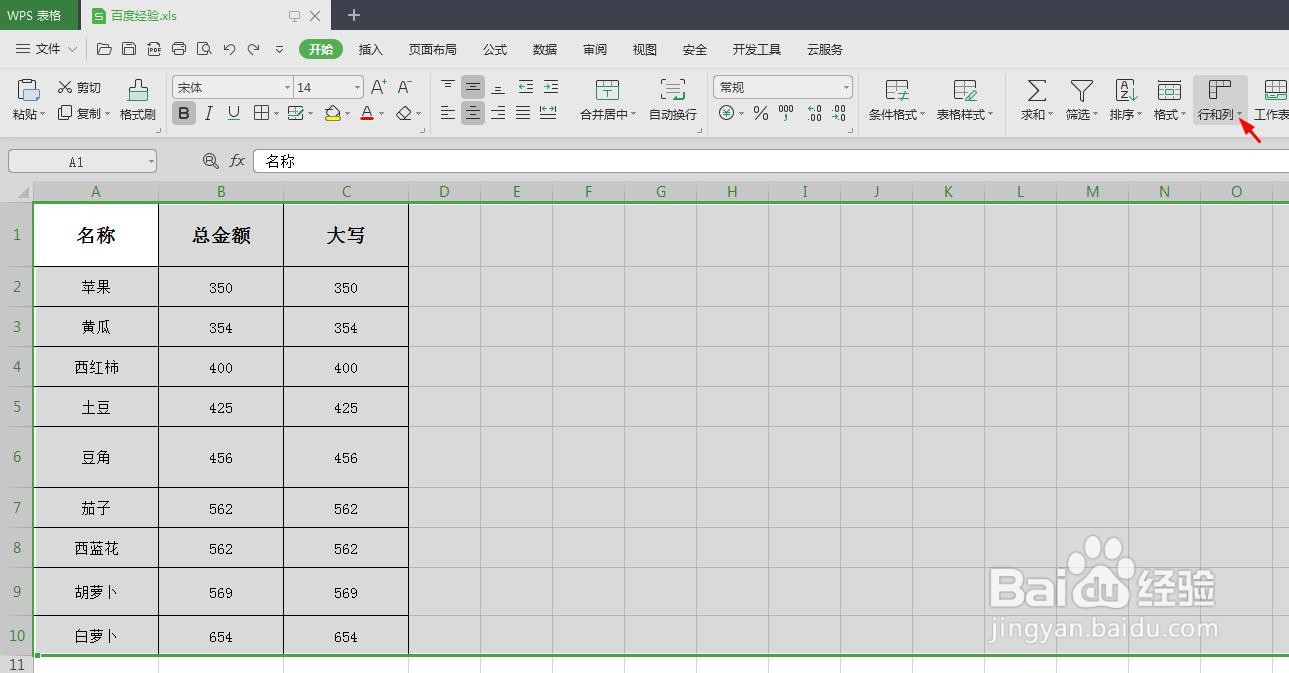This screenshot has width=1289, height=673.
Task: Toggle underline formatting
Action: coord(234,113)
